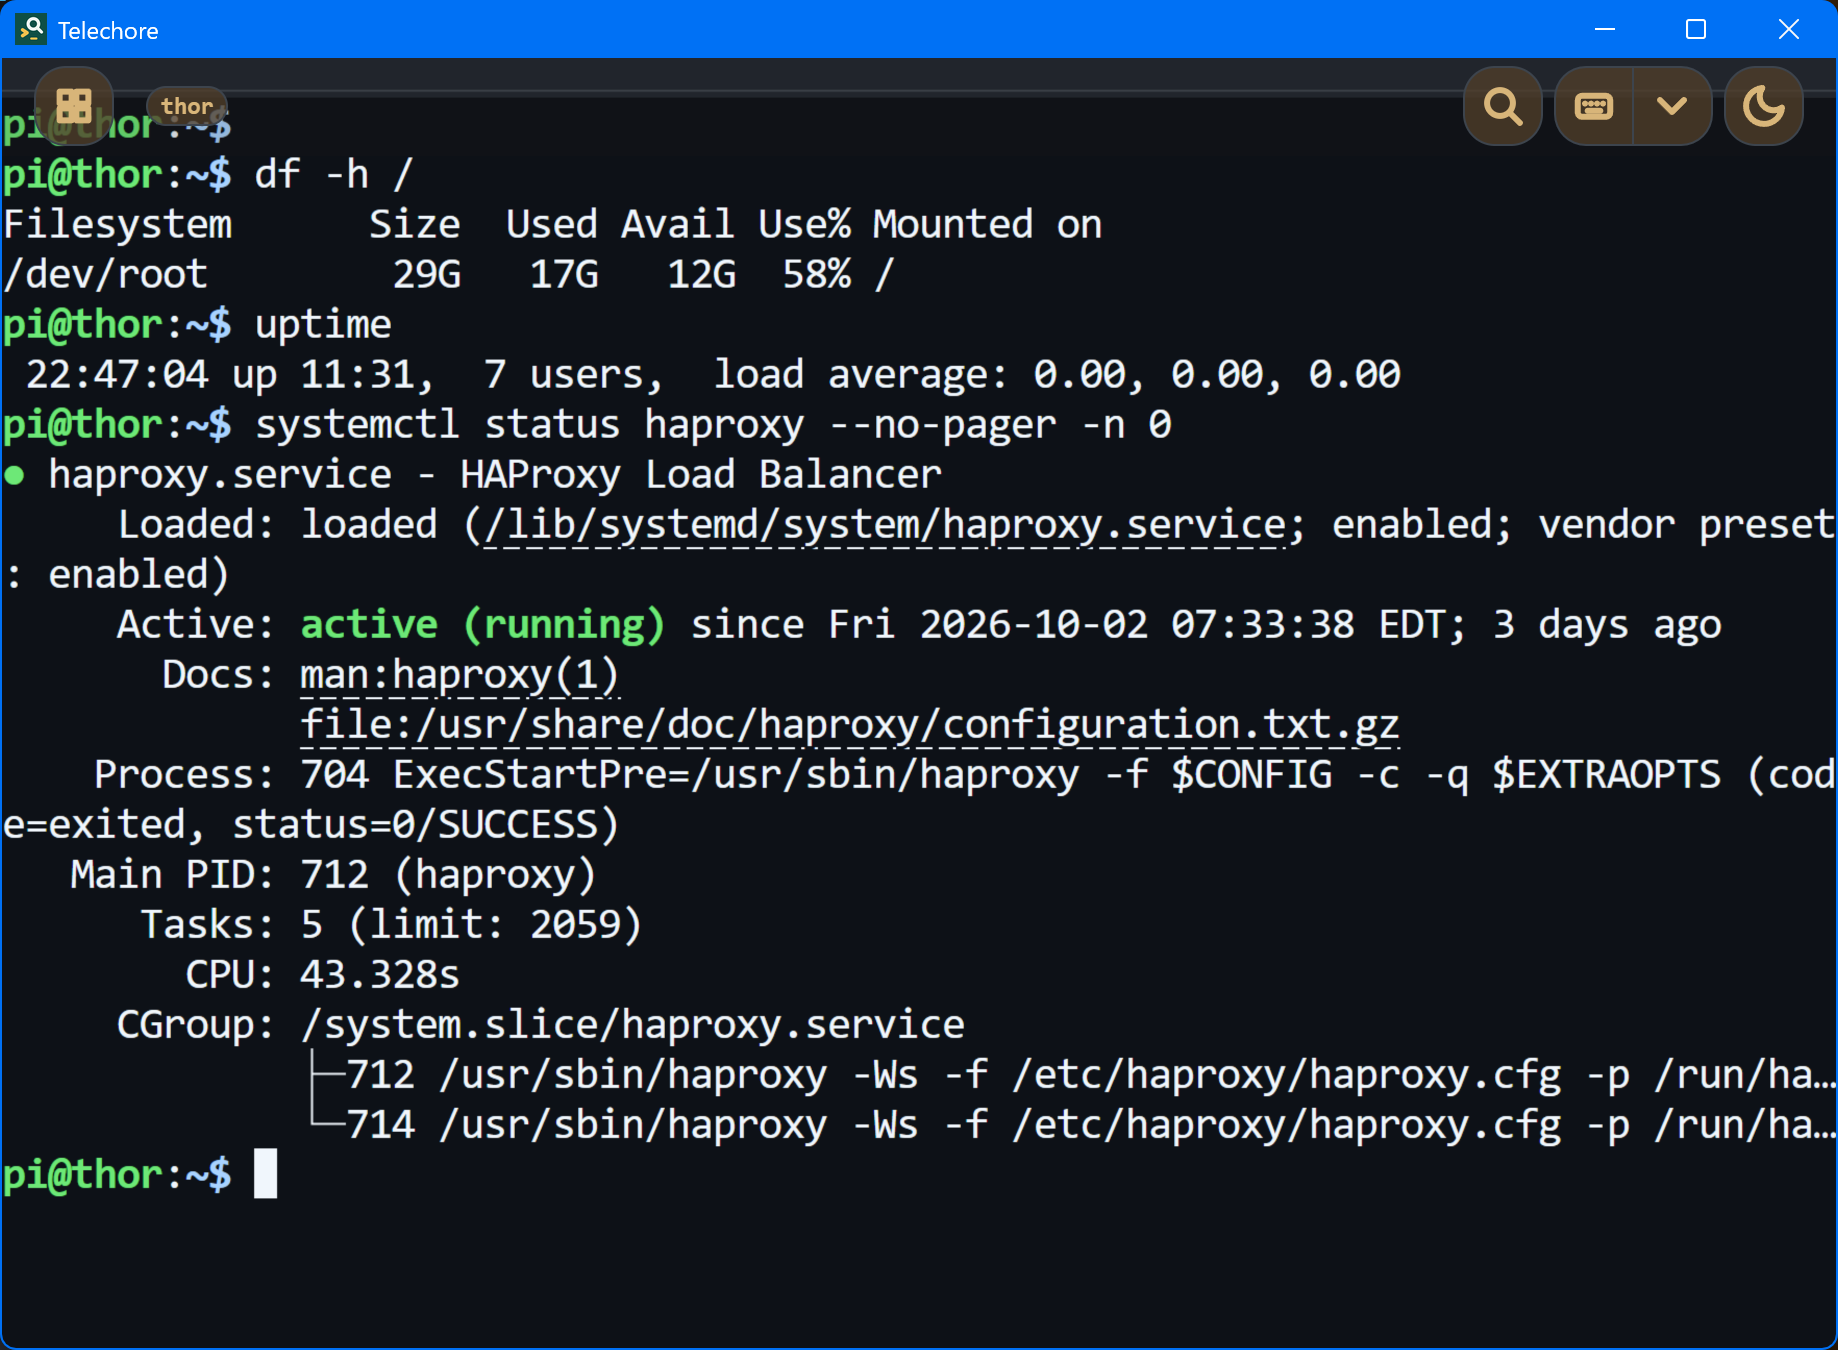Toggle dark mode moon icon

1764,106
